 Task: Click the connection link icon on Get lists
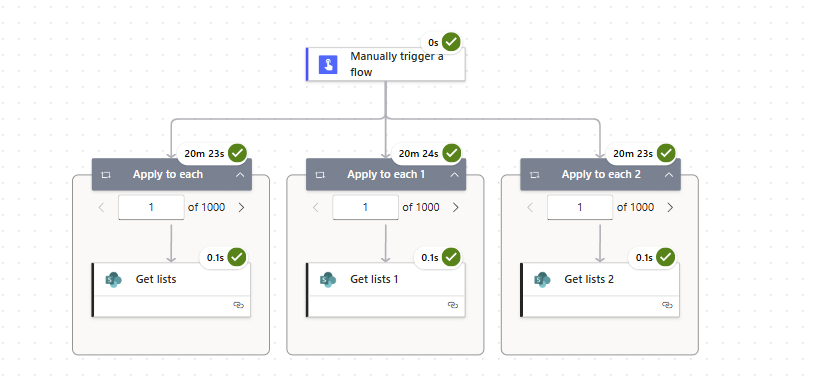point(239,305)
